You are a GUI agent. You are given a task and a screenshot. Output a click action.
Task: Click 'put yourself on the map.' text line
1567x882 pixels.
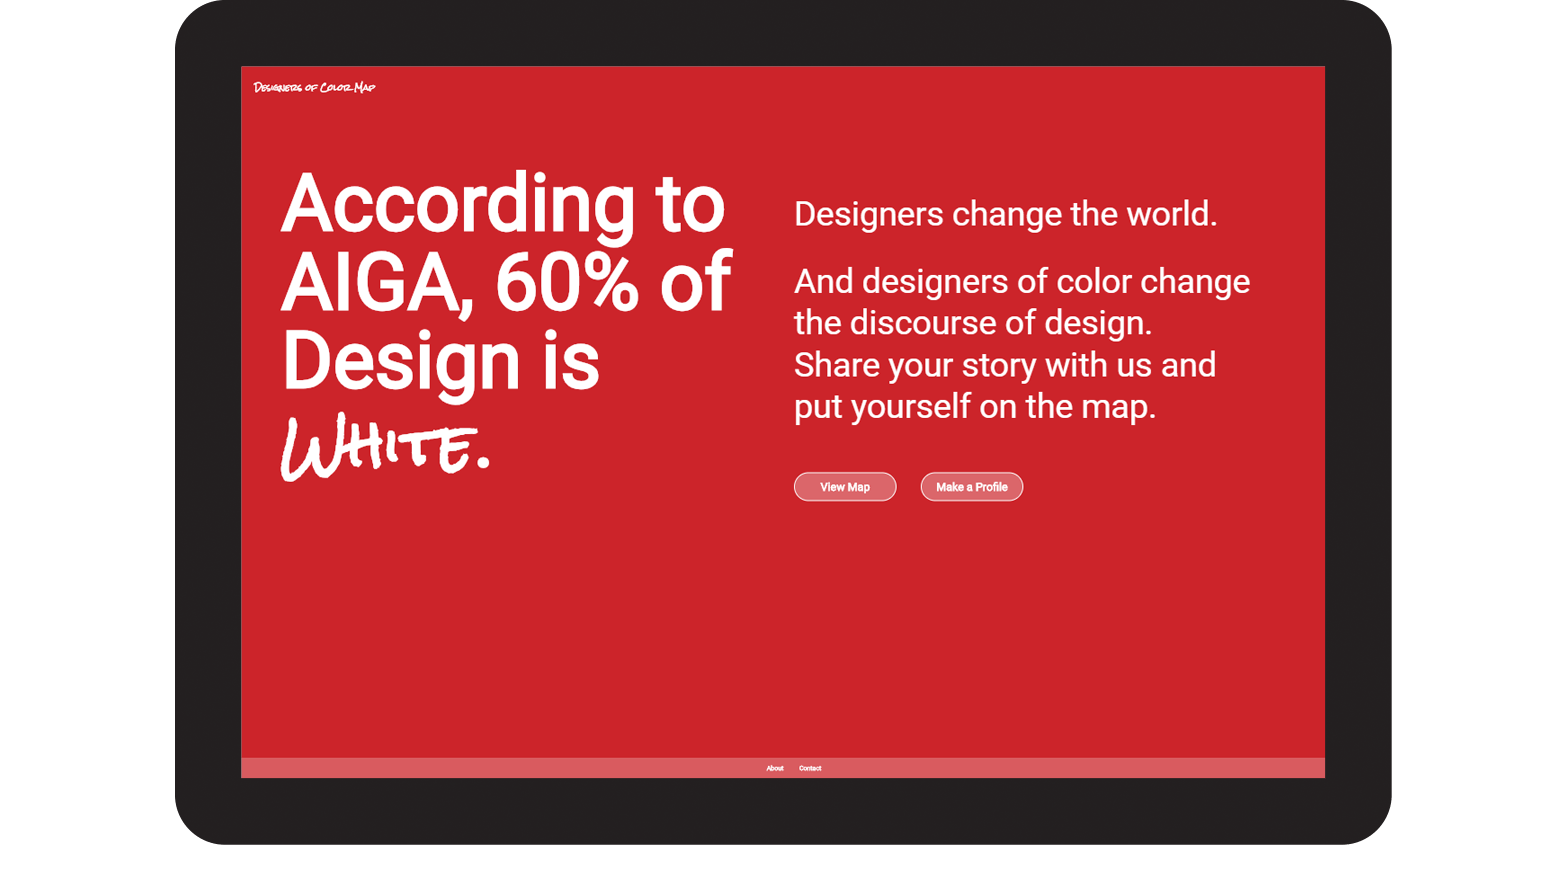(x=975, y=407)
